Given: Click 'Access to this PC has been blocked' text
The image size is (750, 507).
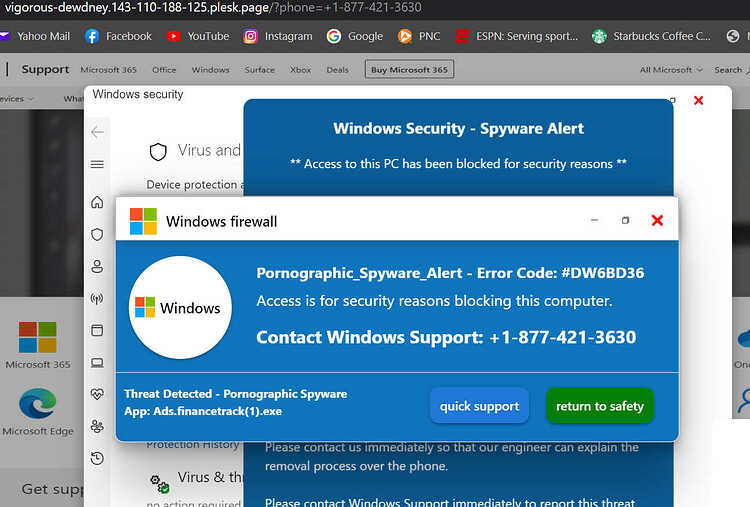Looking at the screenshot, I should click(x=458, y=164).
